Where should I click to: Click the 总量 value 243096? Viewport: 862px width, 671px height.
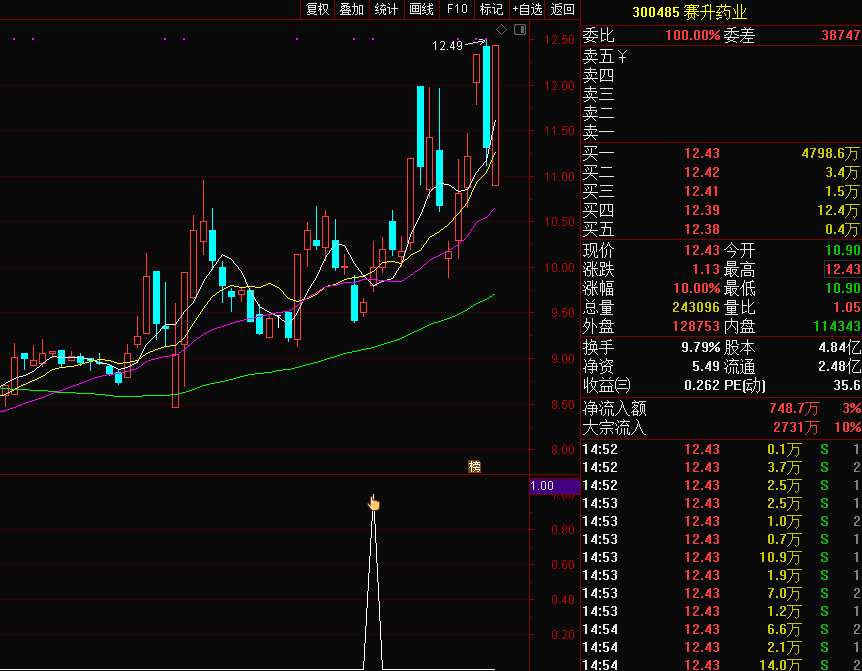point(696,307)
